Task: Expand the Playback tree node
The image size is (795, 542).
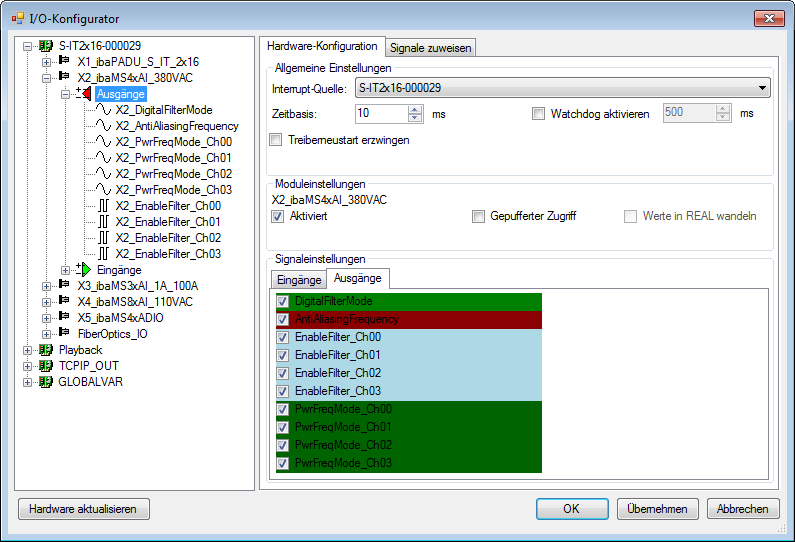Action: [27, 350]
